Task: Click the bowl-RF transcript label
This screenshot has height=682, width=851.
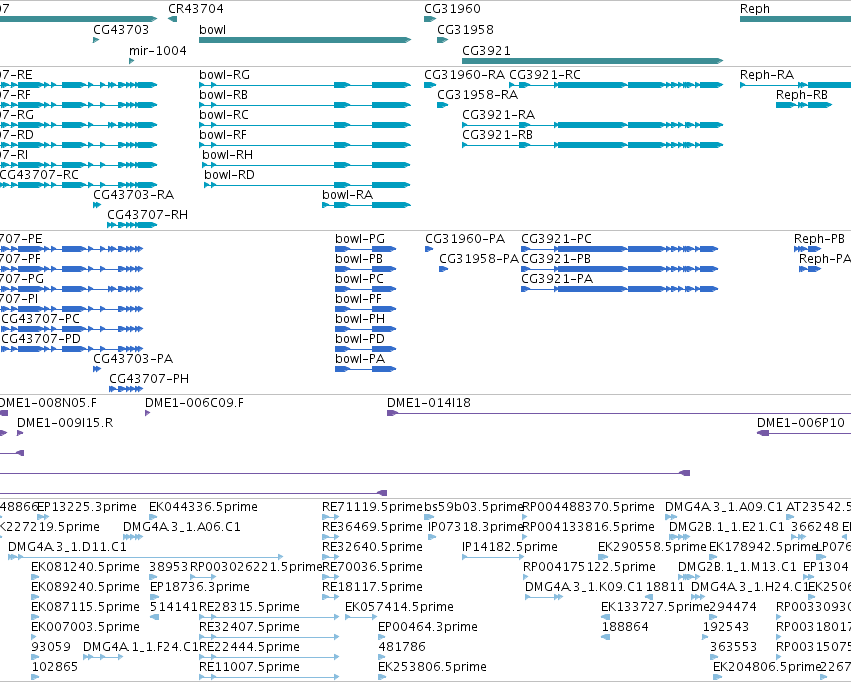Action: 223,135
